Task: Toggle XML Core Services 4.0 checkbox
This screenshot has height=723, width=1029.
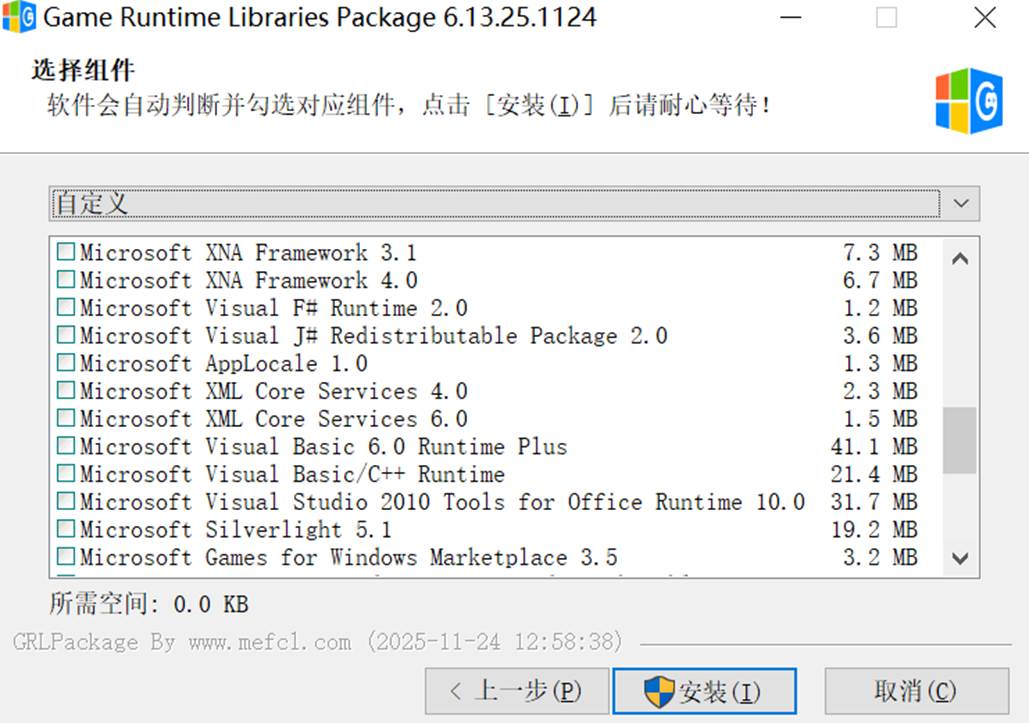Action: coord(66,390)
